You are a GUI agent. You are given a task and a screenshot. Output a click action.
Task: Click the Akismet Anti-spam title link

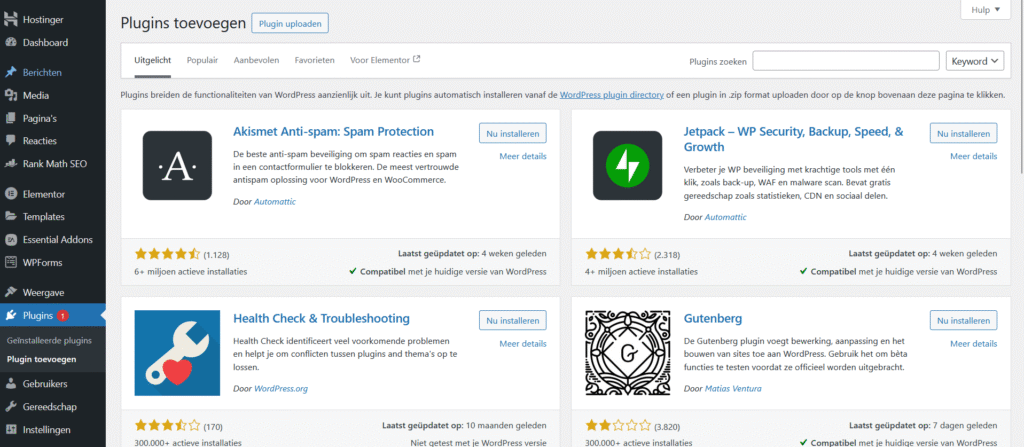[x=333, y=131]
